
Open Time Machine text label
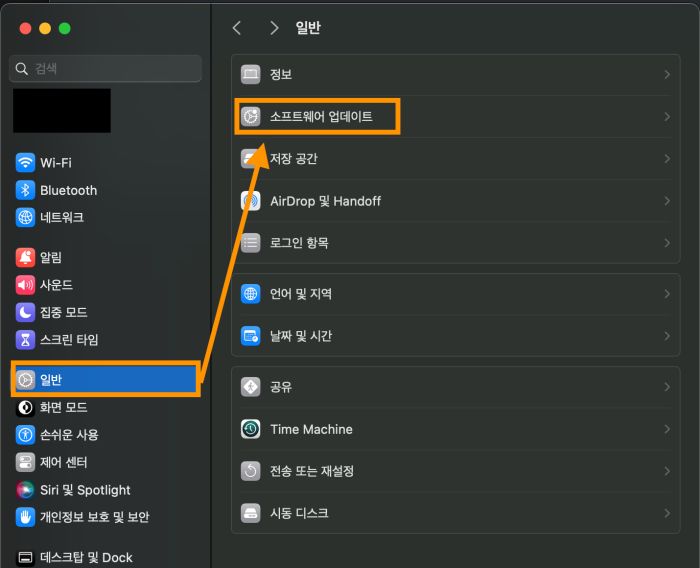[311, 429]
